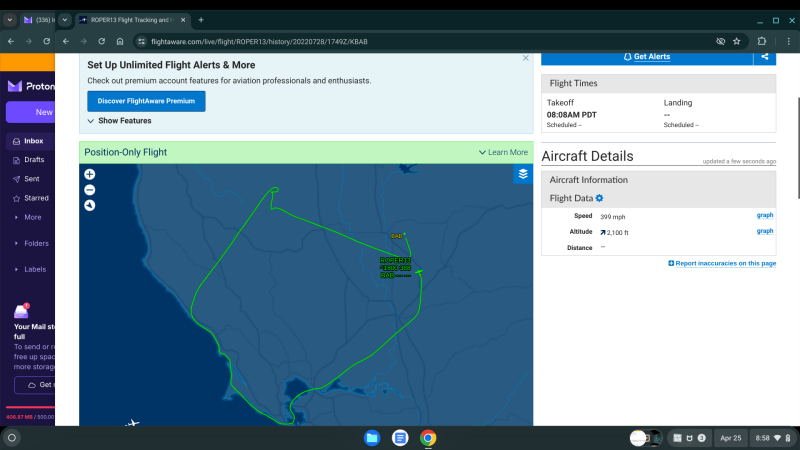The height and width of the screenshot is (450, 800).
Task: Open Inbox folder in Proton Mail
Action: click(x=31, y=141)
